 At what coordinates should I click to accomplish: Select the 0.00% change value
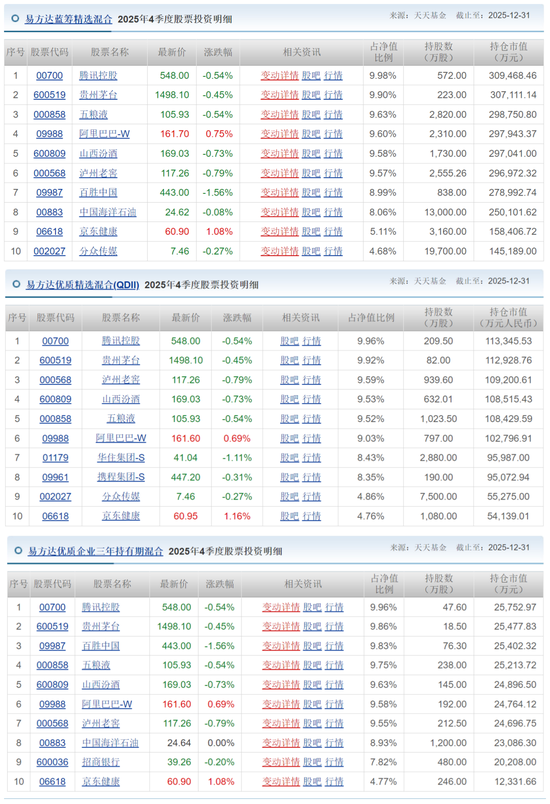coord(221,743)
